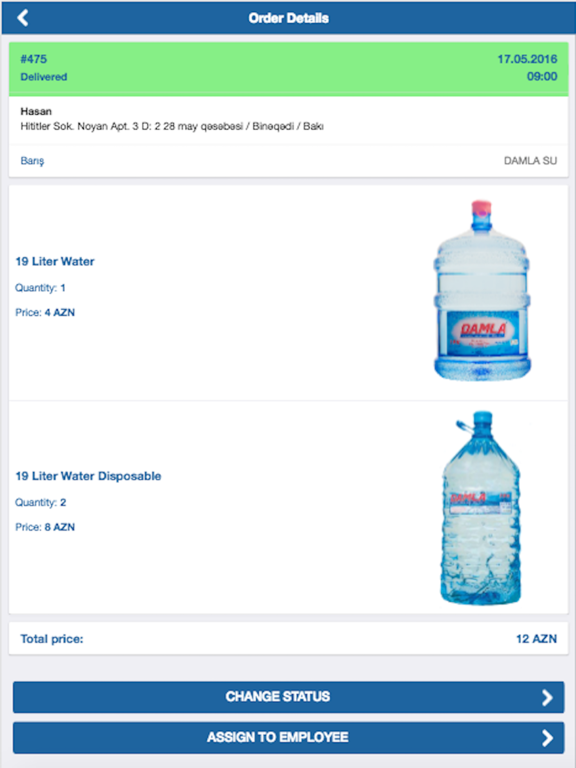Click the Order Details header title
Image resolution: width=576 pixels, height=768 pixels.
pos(288,18)
